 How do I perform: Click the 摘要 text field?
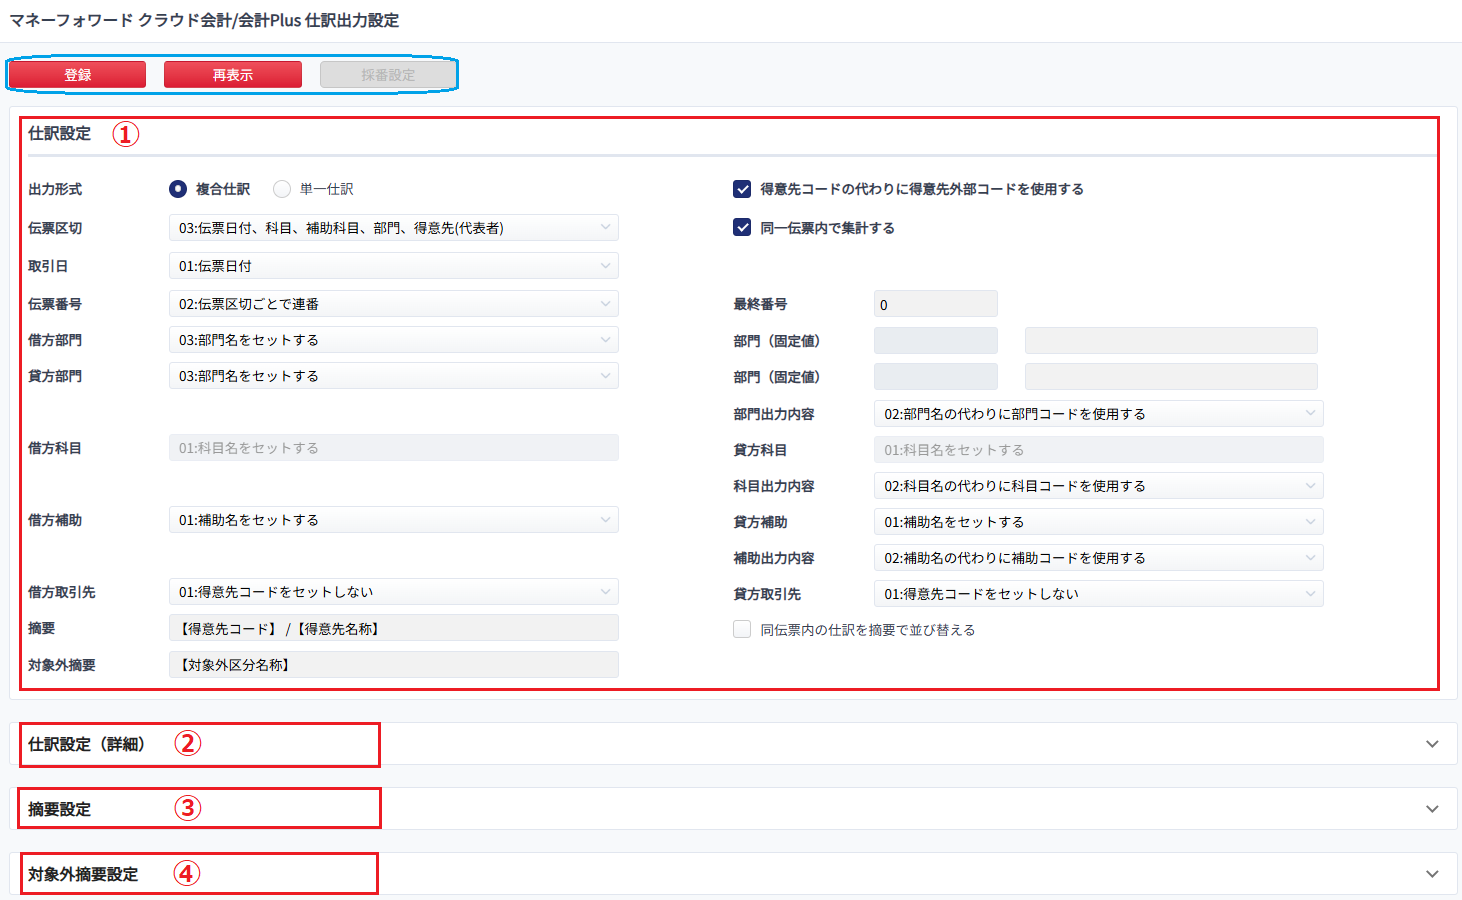click(x=393, y=628)
